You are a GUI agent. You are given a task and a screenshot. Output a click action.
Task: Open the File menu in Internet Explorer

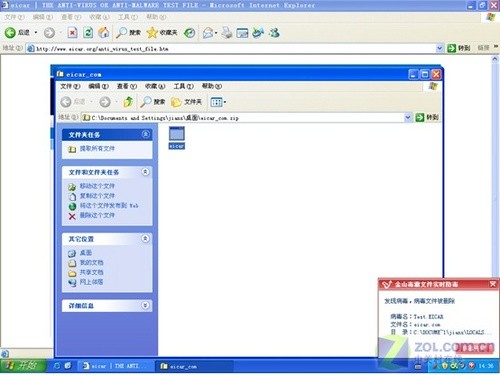click(x=14, y=17)
